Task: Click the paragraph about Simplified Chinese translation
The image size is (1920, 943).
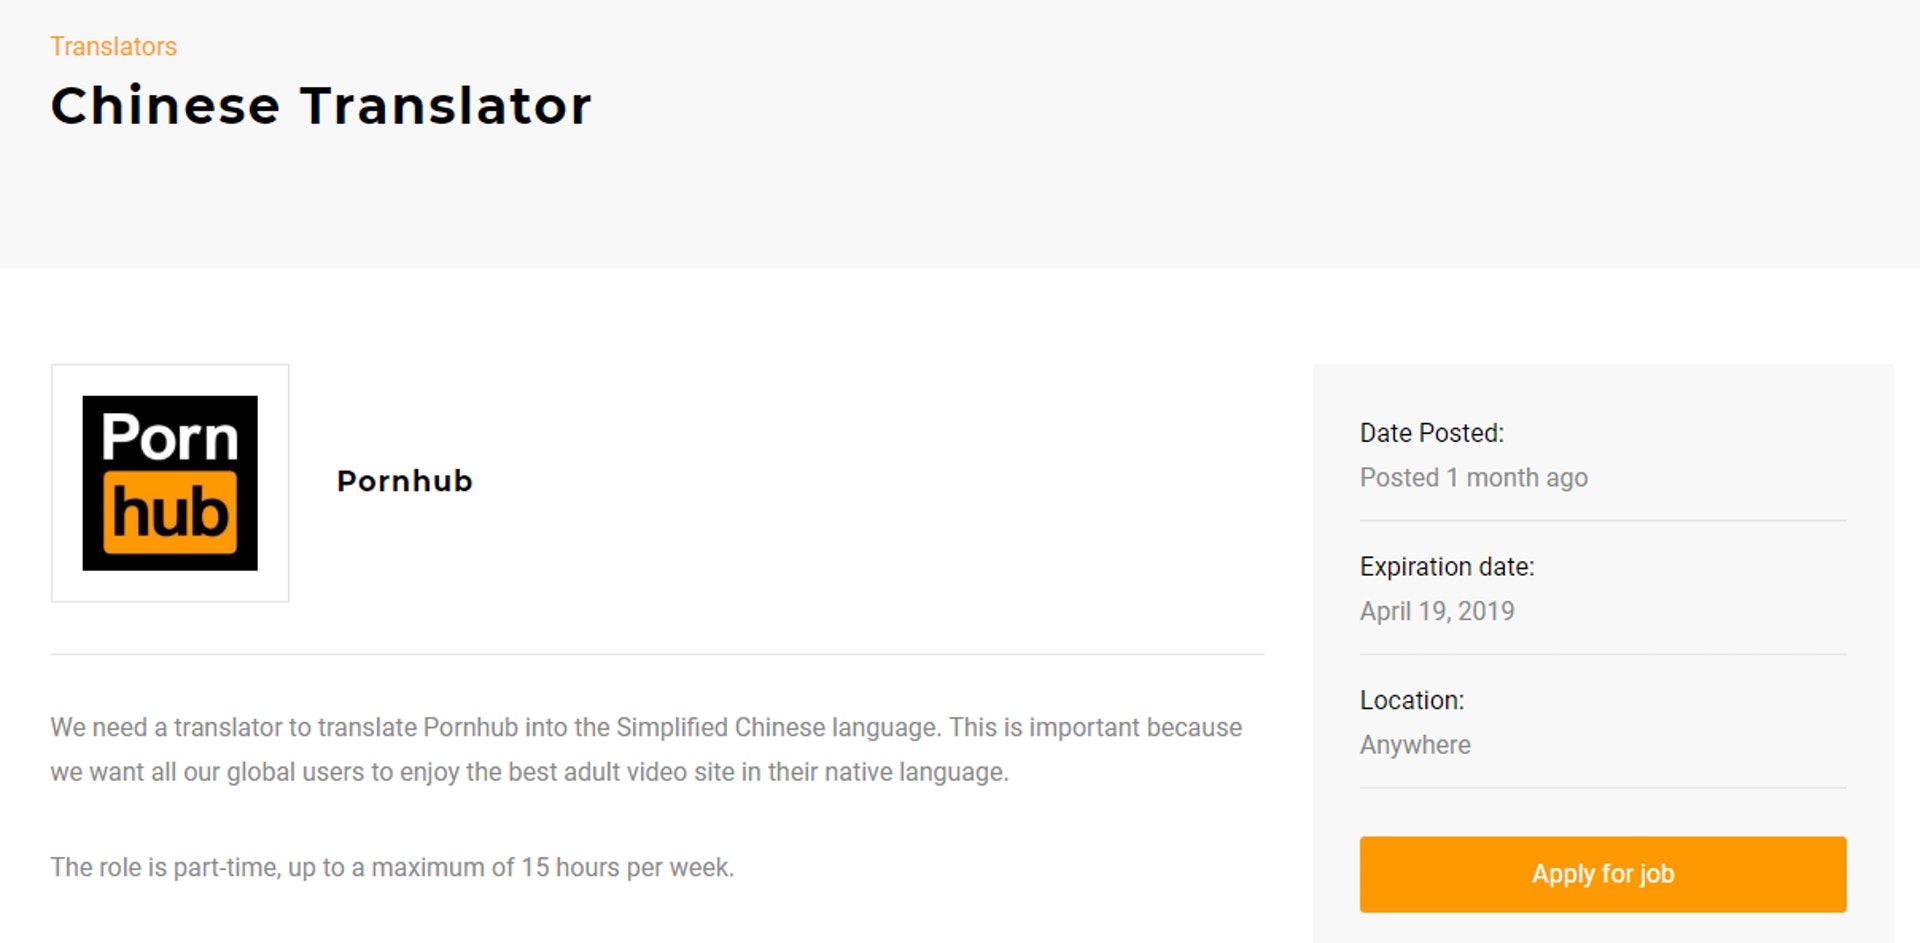Action: [x=646, y=750]
